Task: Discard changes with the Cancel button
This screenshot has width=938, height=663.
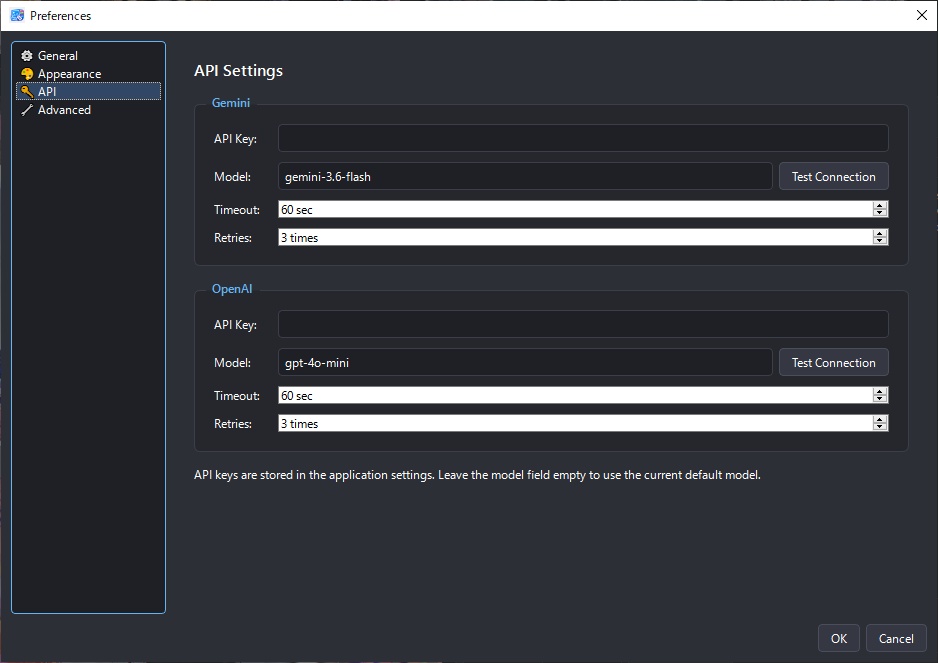Action: tap(896, 638)
